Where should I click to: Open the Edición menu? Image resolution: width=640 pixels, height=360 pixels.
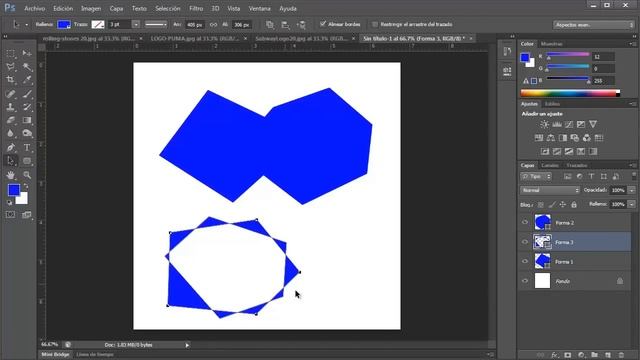pos(63,8)
